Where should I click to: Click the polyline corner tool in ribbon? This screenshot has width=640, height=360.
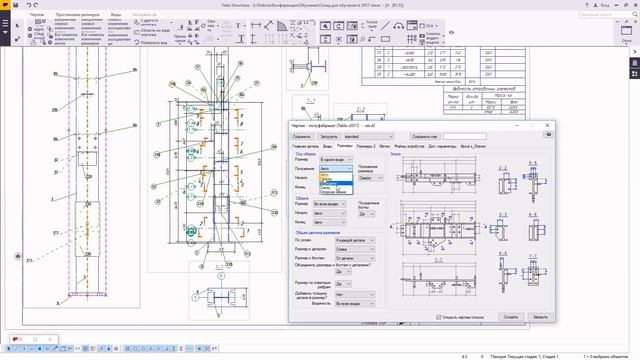pos(372,39)
